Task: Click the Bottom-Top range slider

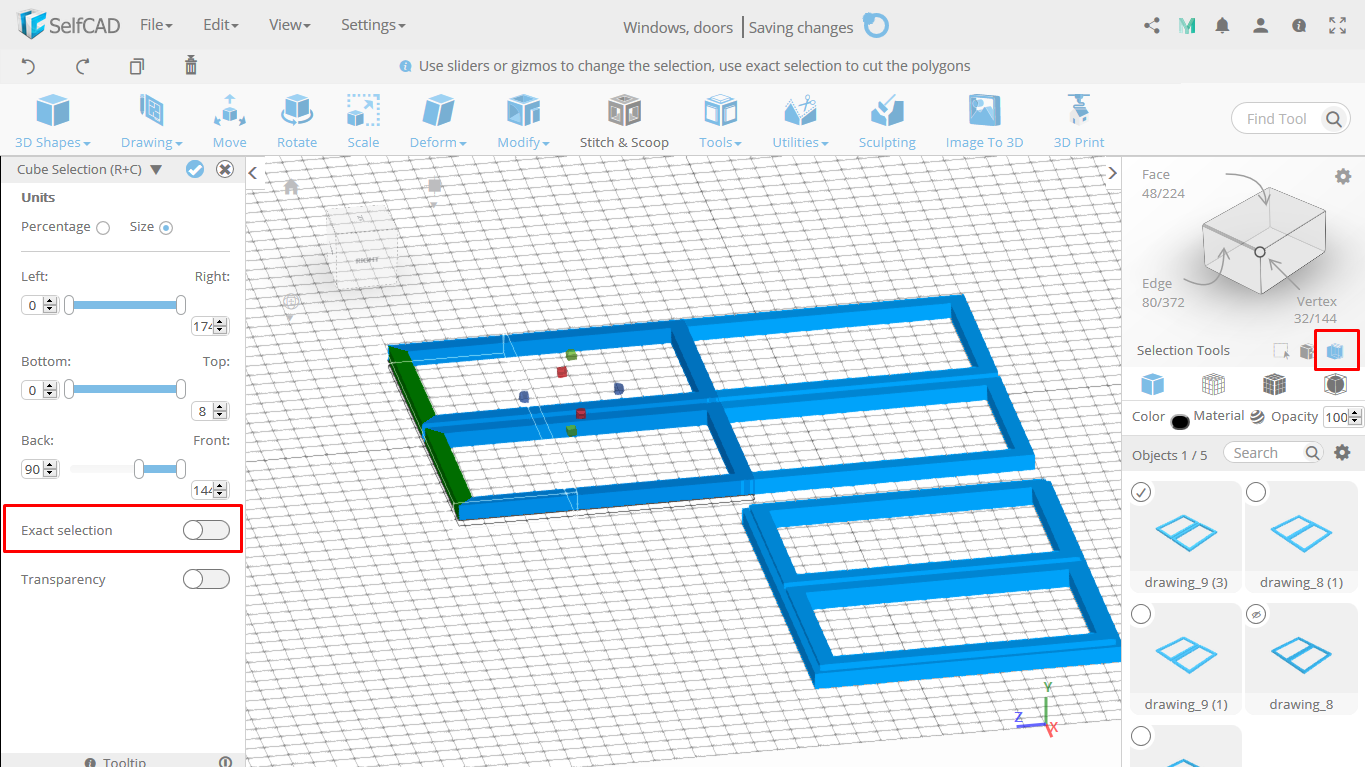Action: point(125,389)
